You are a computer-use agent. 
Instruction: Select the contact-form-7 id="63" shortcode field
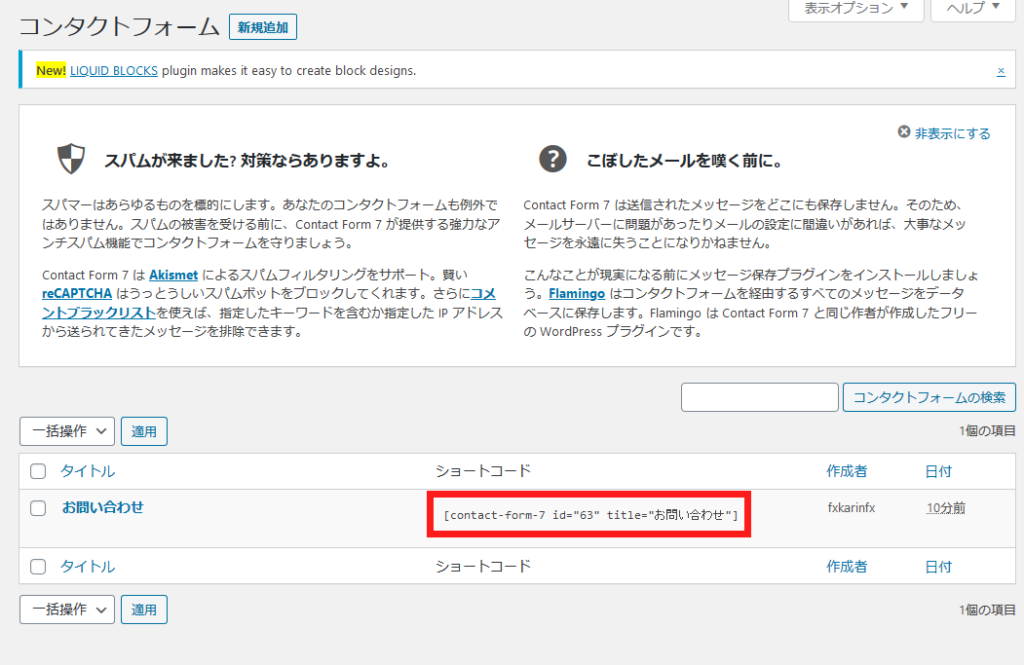tap(590, 515)
